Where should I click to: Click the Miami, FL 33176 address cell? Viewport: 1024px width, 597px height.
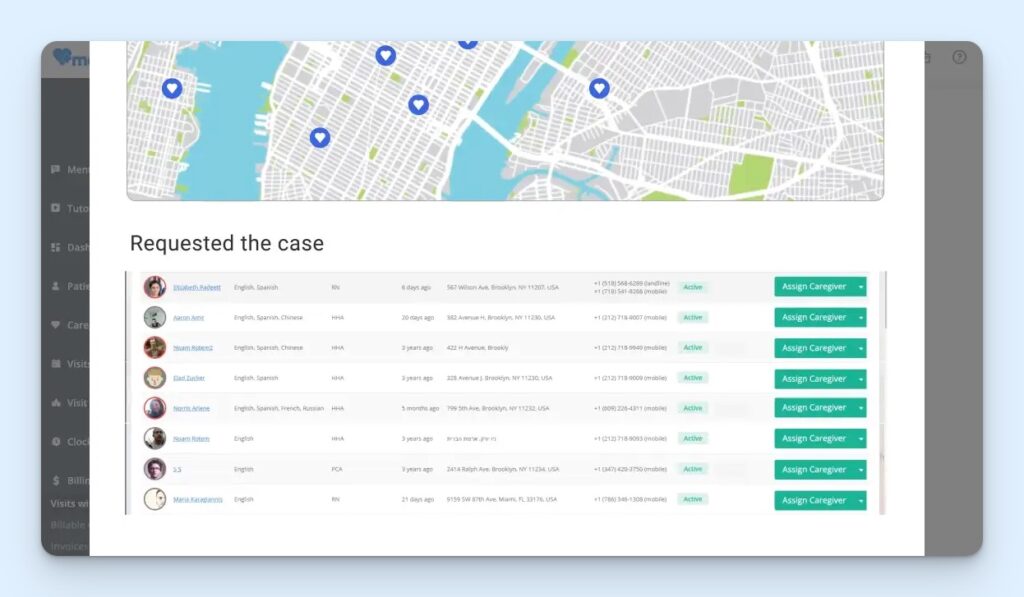(x=502, y=500)
